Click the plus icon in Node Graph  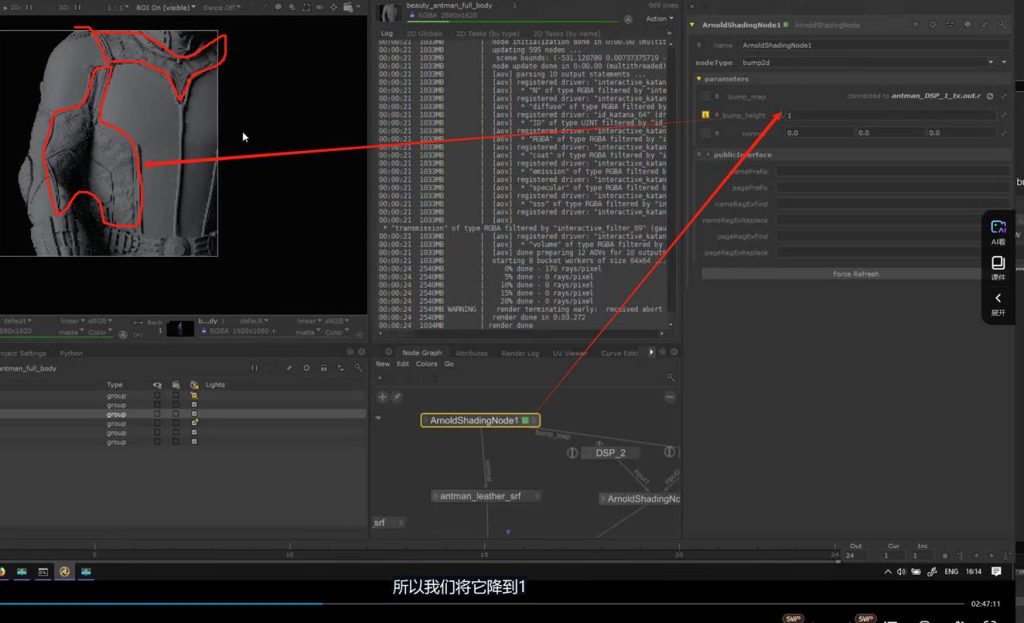[x=382, y=397]
